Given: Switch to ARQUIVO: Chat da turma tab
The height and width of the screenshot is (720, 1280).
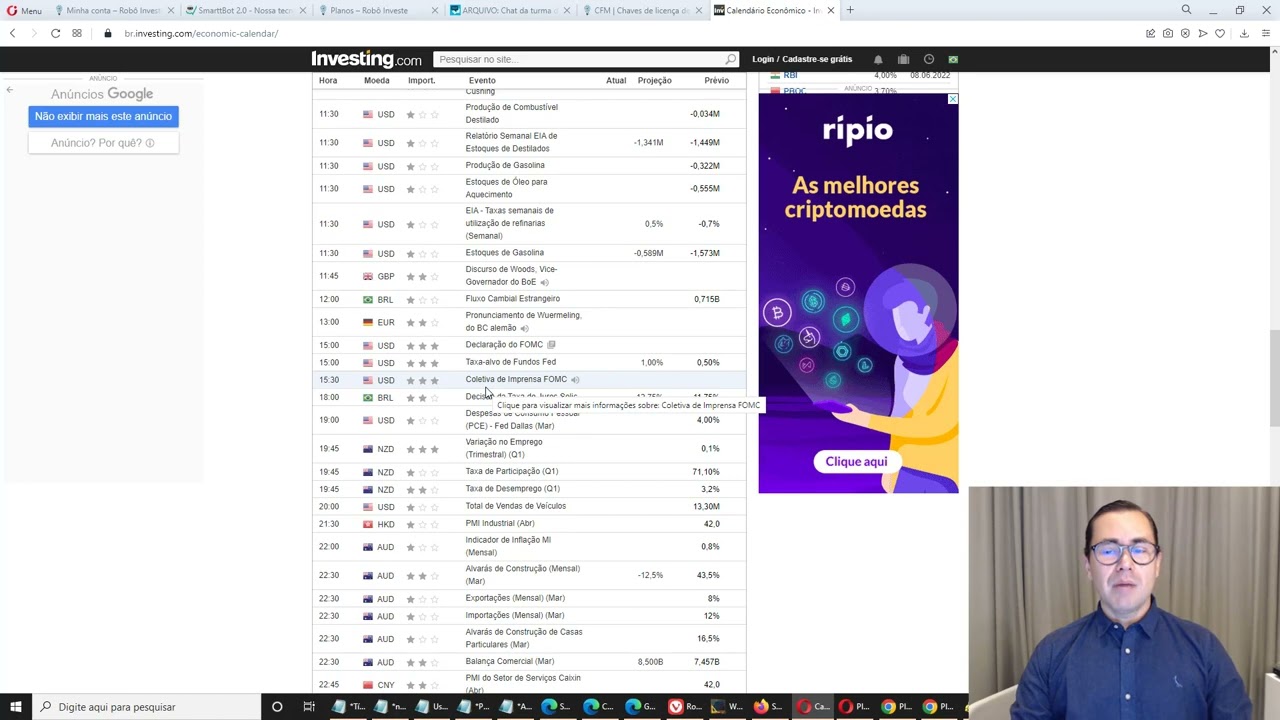Looking at the screenshot, I should coord(509,10).
